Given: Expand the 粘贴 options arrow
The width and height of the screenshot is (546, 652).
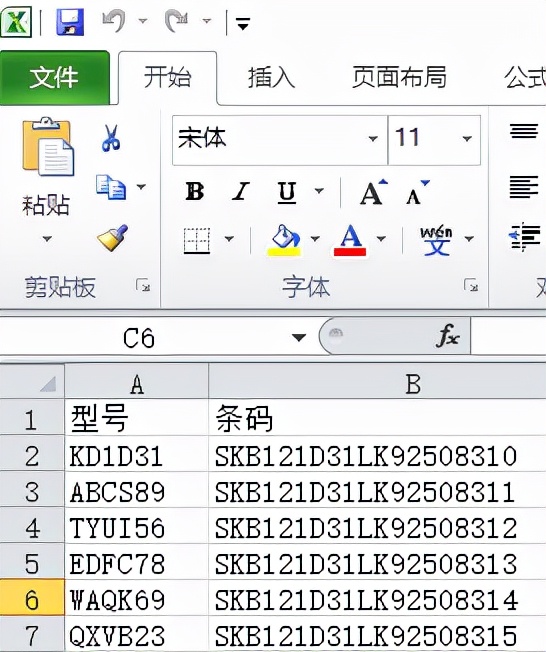Looking at the screenshot, I should click(x=47, y=239).
